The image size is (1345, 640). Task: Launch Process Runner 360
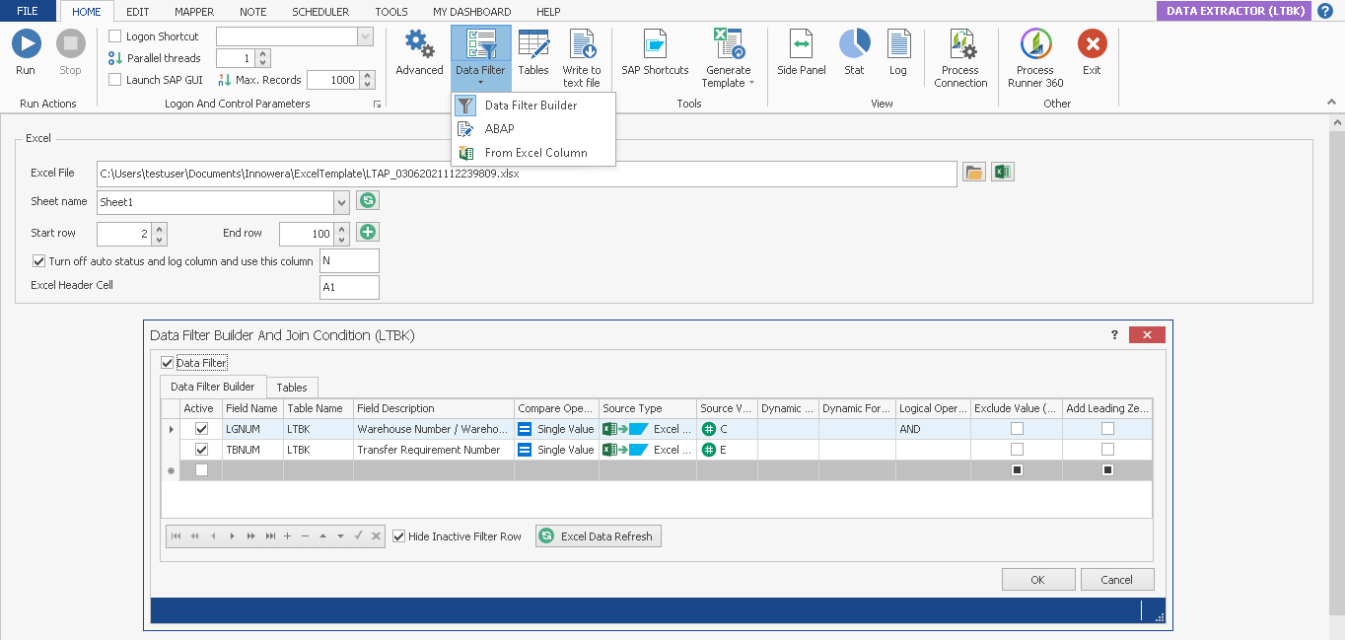coord(1035,45)
